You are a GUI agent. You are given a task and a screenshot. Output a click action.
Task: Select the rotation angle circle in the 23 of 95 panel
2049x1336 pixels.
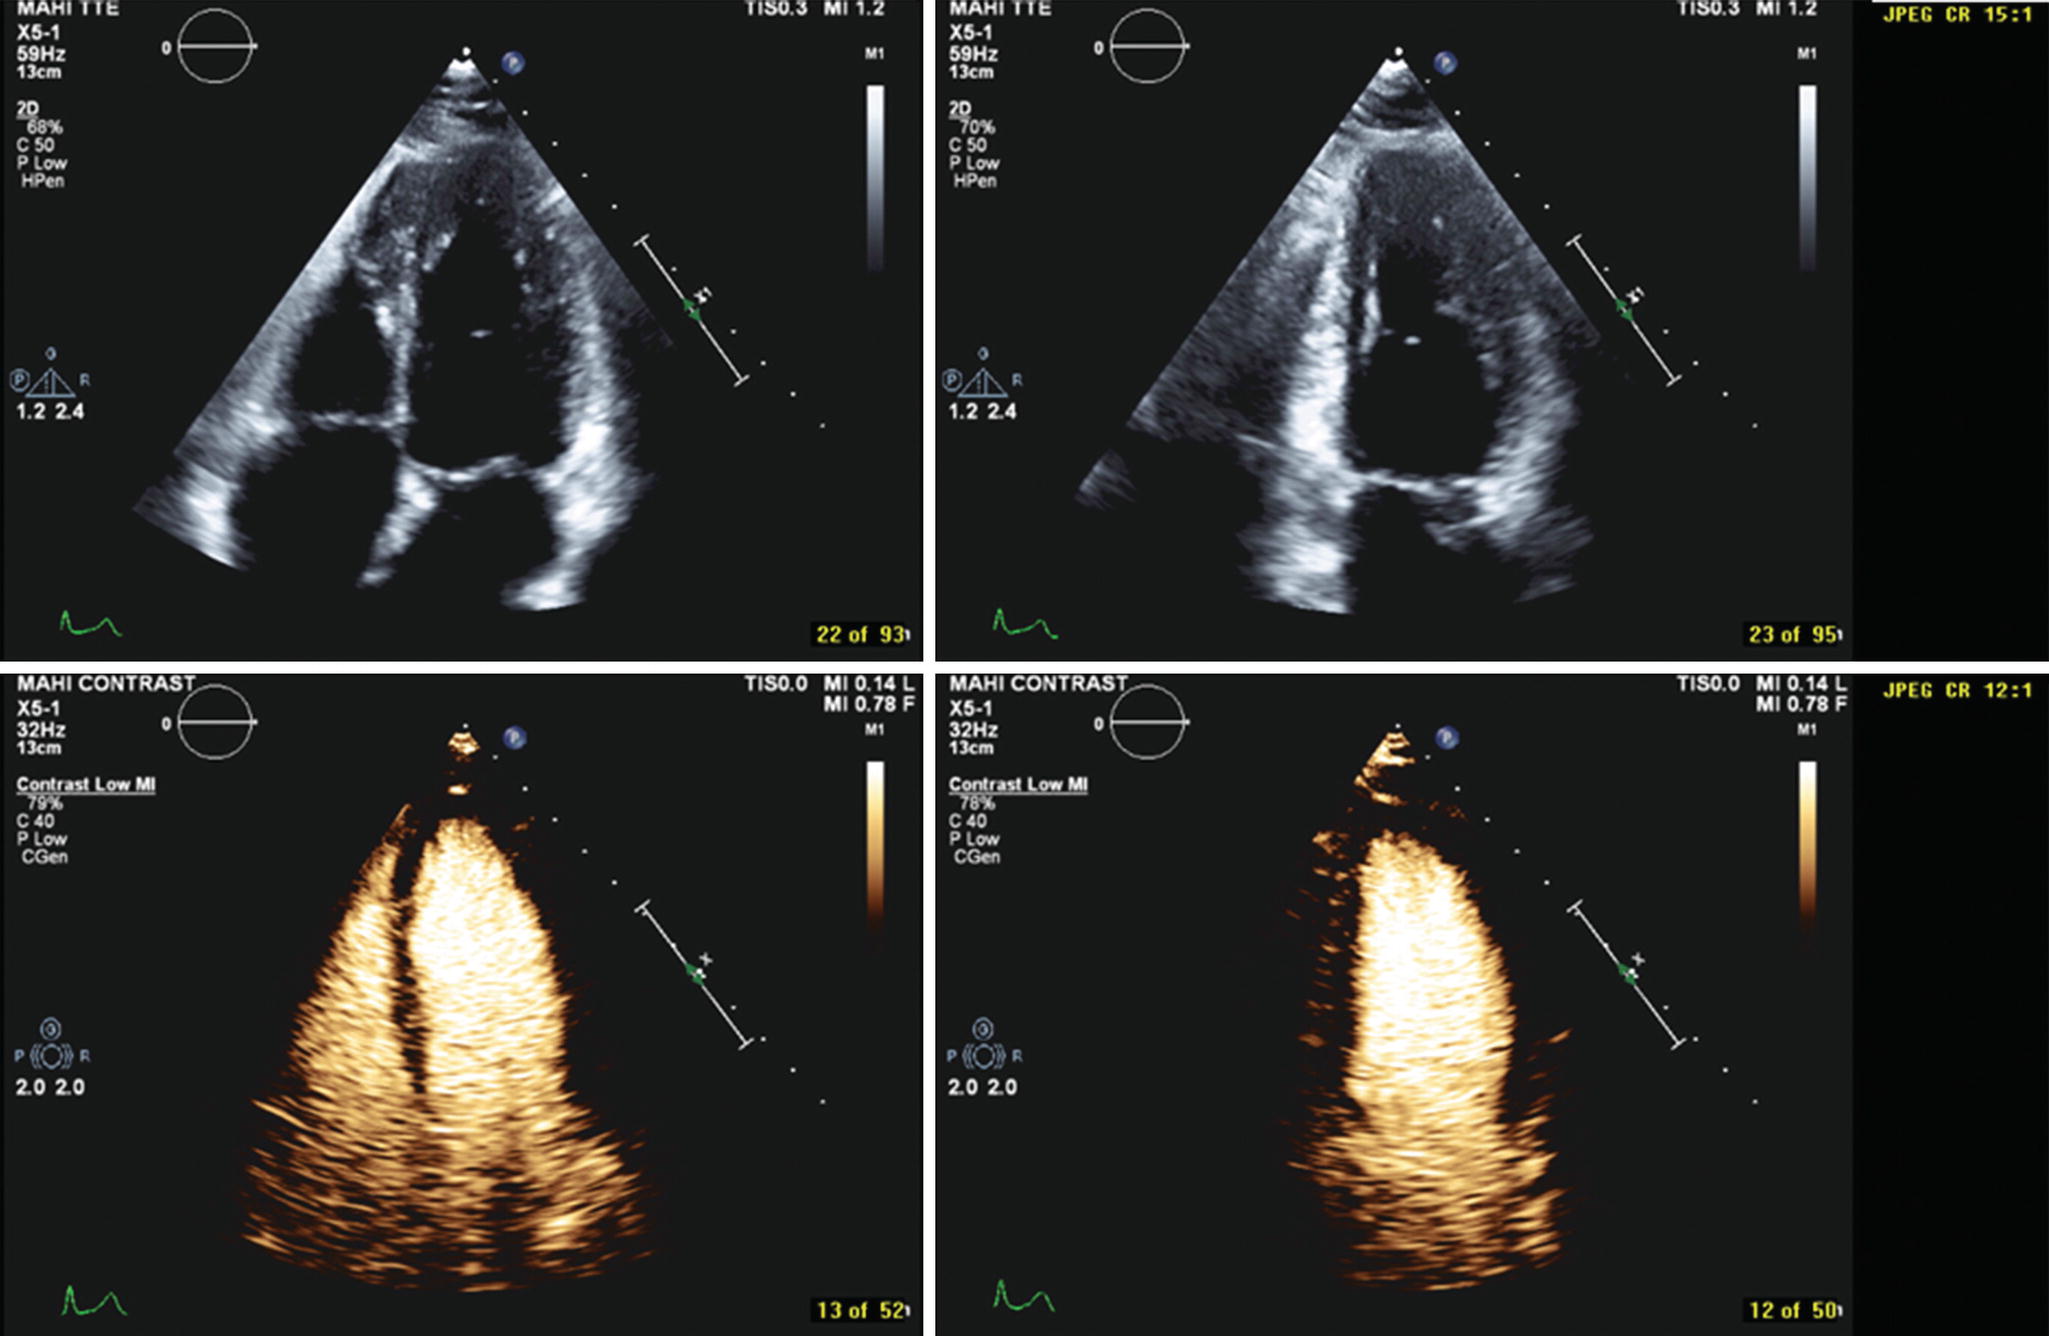[1147, 46]
